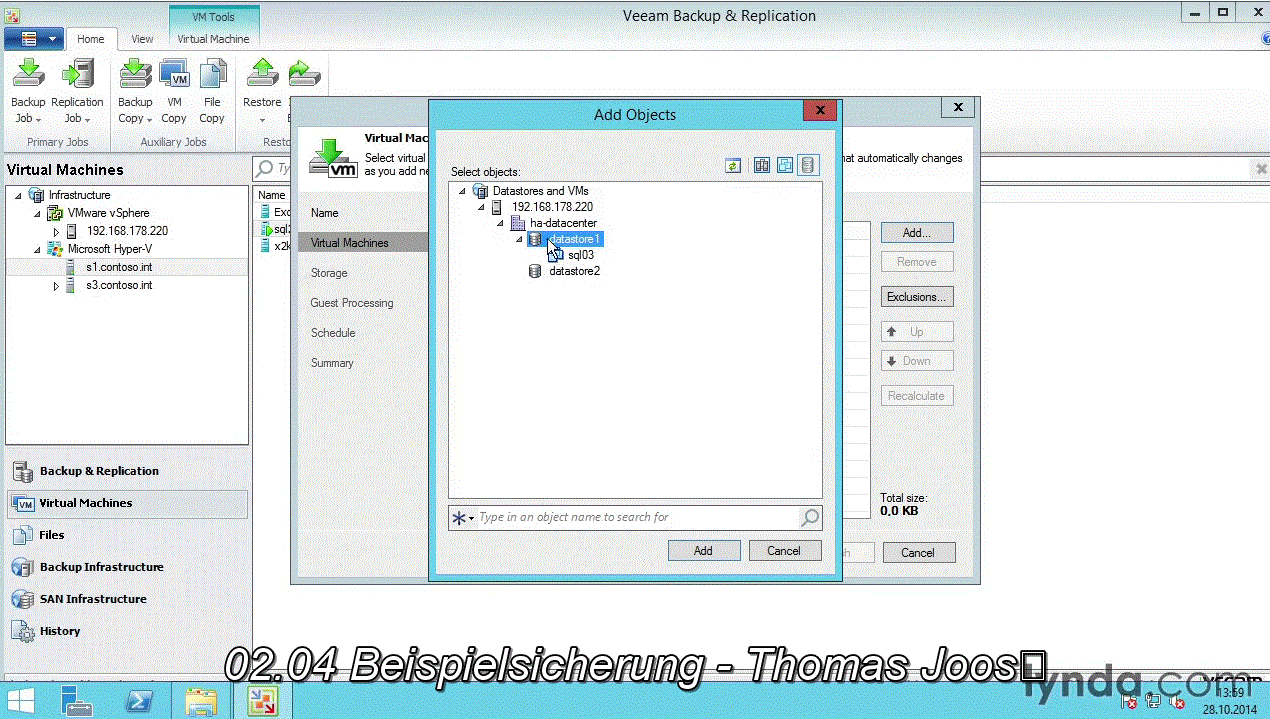Click the Backup Copy ribbon icon
1270x719 pixels.
pyautogui.click(x=135, y=75)
